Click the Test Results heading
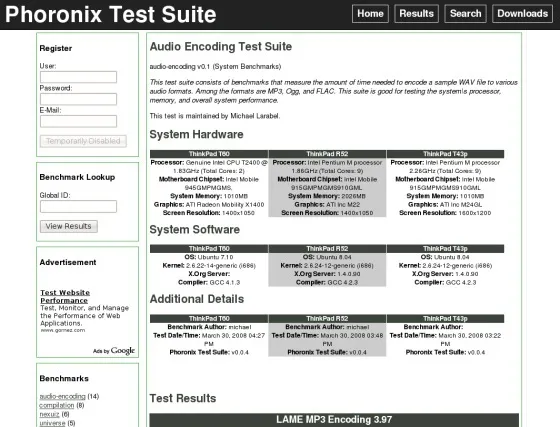 pos(183,398)
